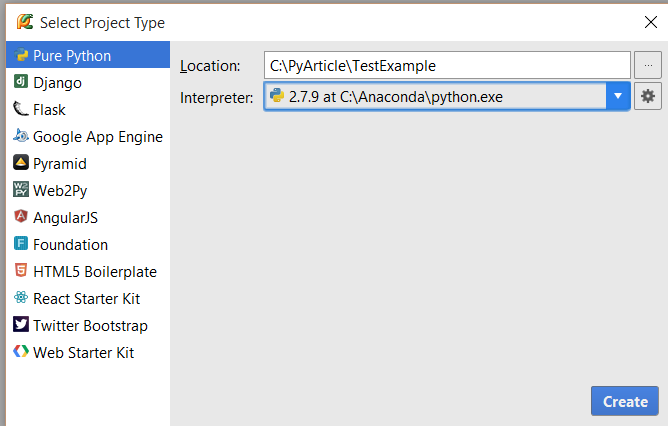Select Pure Python project type label
668x426 pixels.
coord(72,56)
